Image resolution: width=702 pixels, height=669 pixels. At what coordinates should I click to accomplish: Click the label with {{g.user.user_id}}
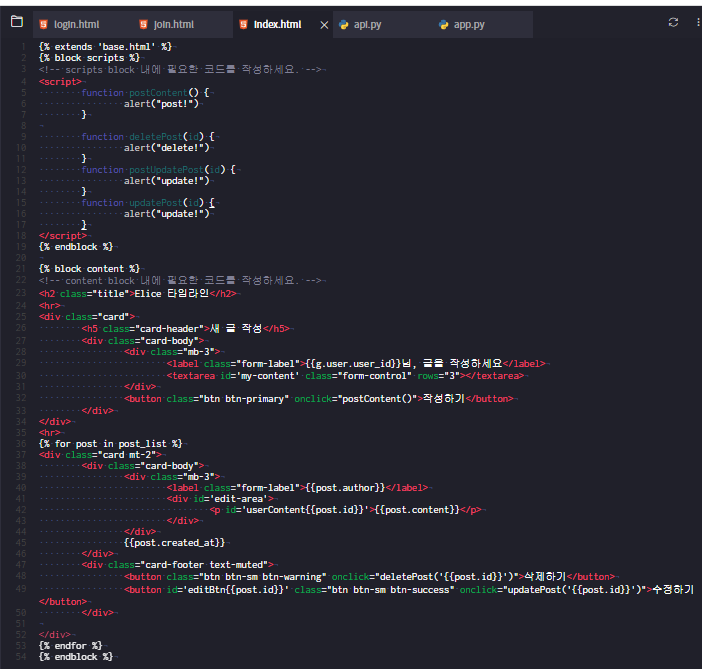(356, 363)
